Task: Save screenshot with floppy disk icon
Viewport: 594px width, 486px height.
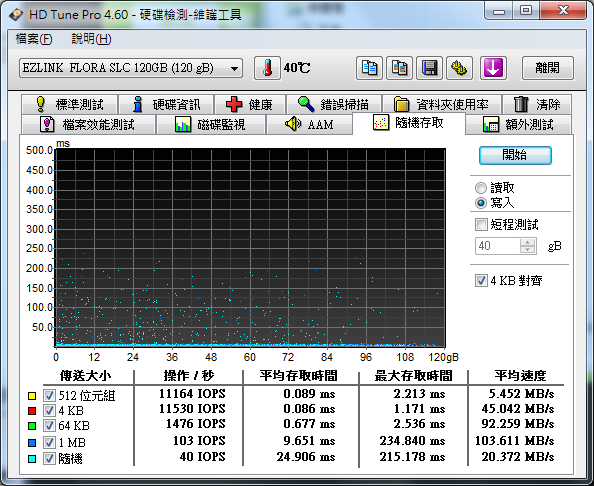Action: pos(429,68)
